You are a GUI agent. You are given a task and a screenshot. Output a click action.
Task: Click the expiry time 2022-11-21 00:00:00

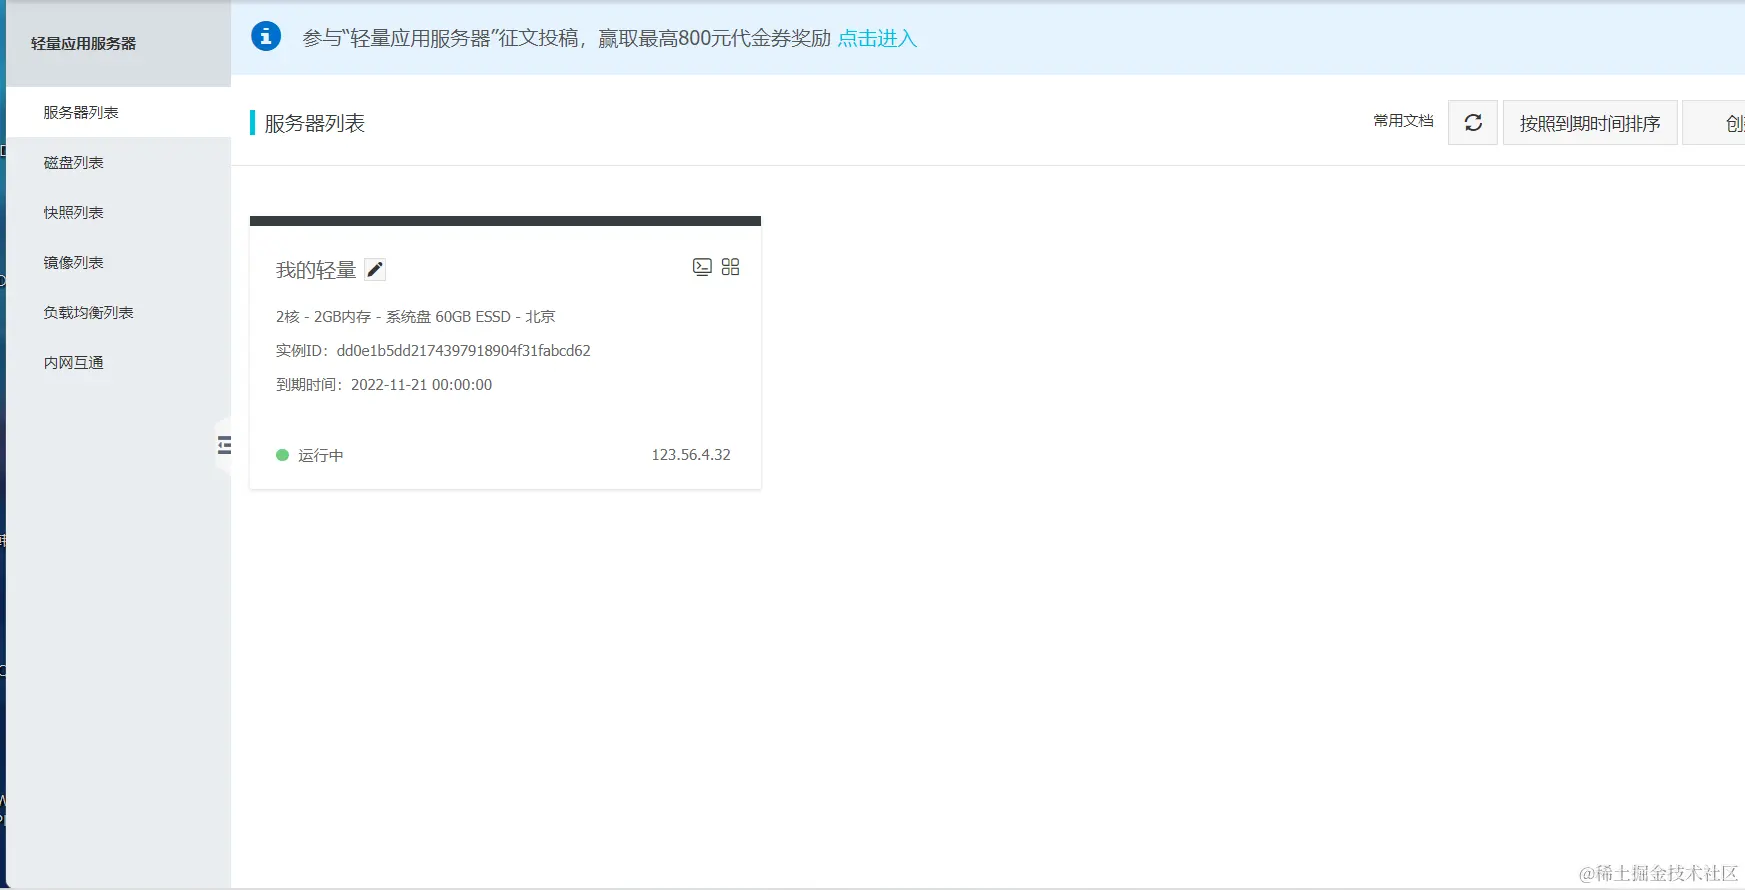421,385
